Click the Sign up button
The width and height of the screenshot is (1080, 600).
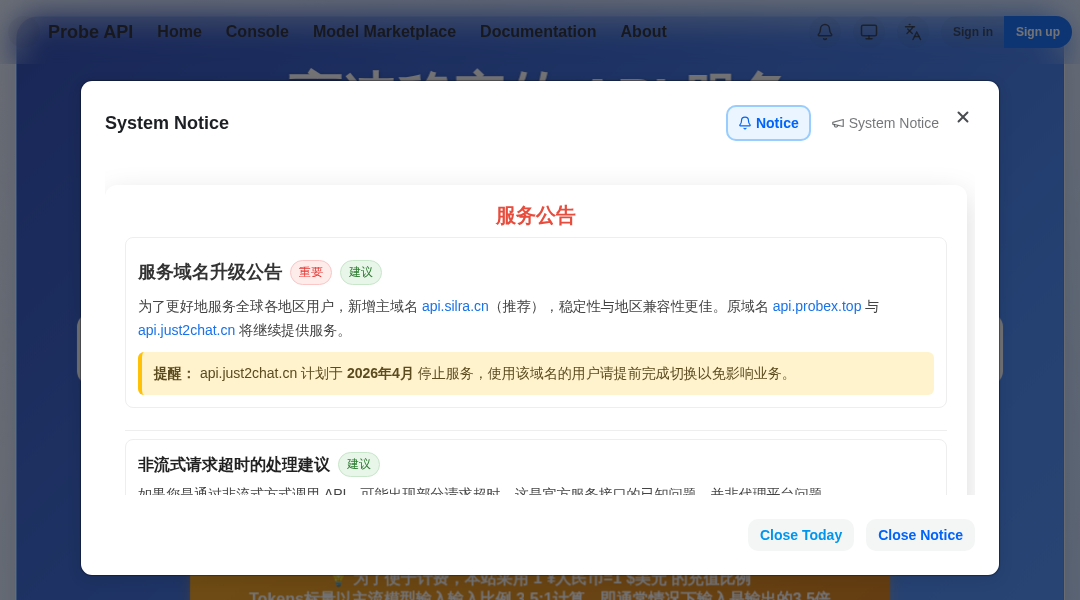click(x=1037, y=32)
